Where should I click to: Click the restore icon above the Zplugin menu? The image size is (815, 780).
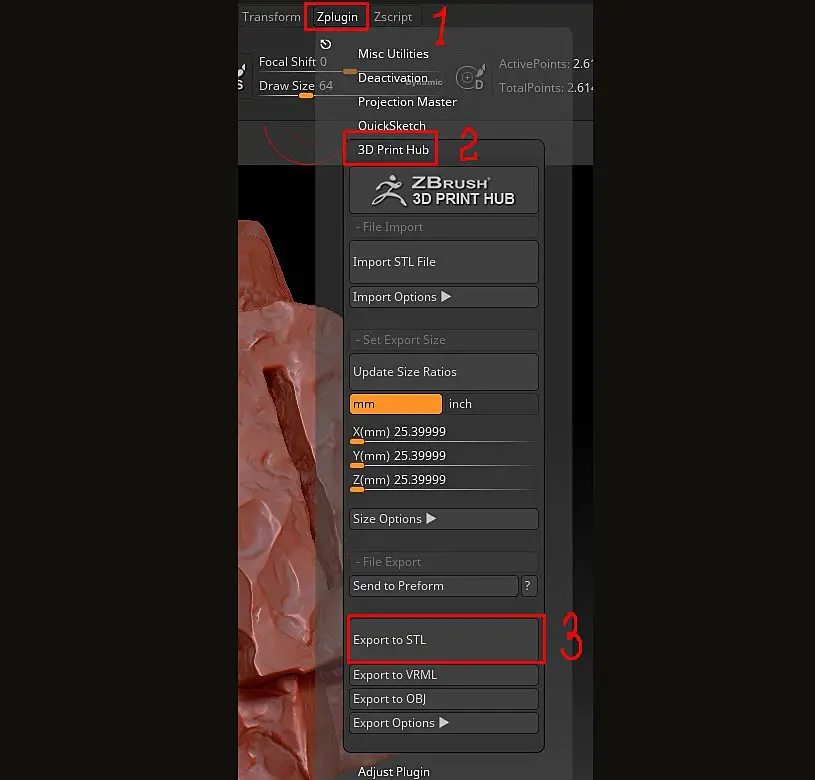click(326, 45)
